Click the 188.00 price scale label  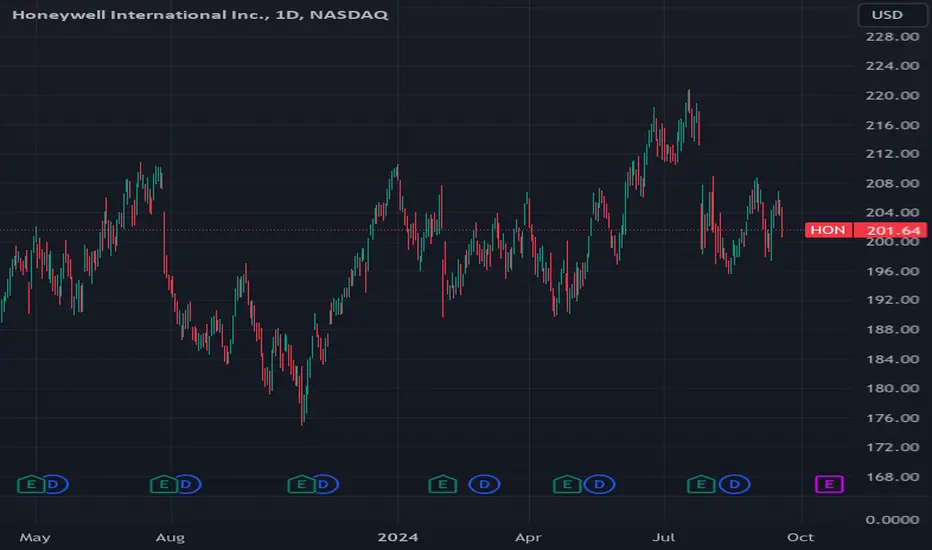[892, 330]
